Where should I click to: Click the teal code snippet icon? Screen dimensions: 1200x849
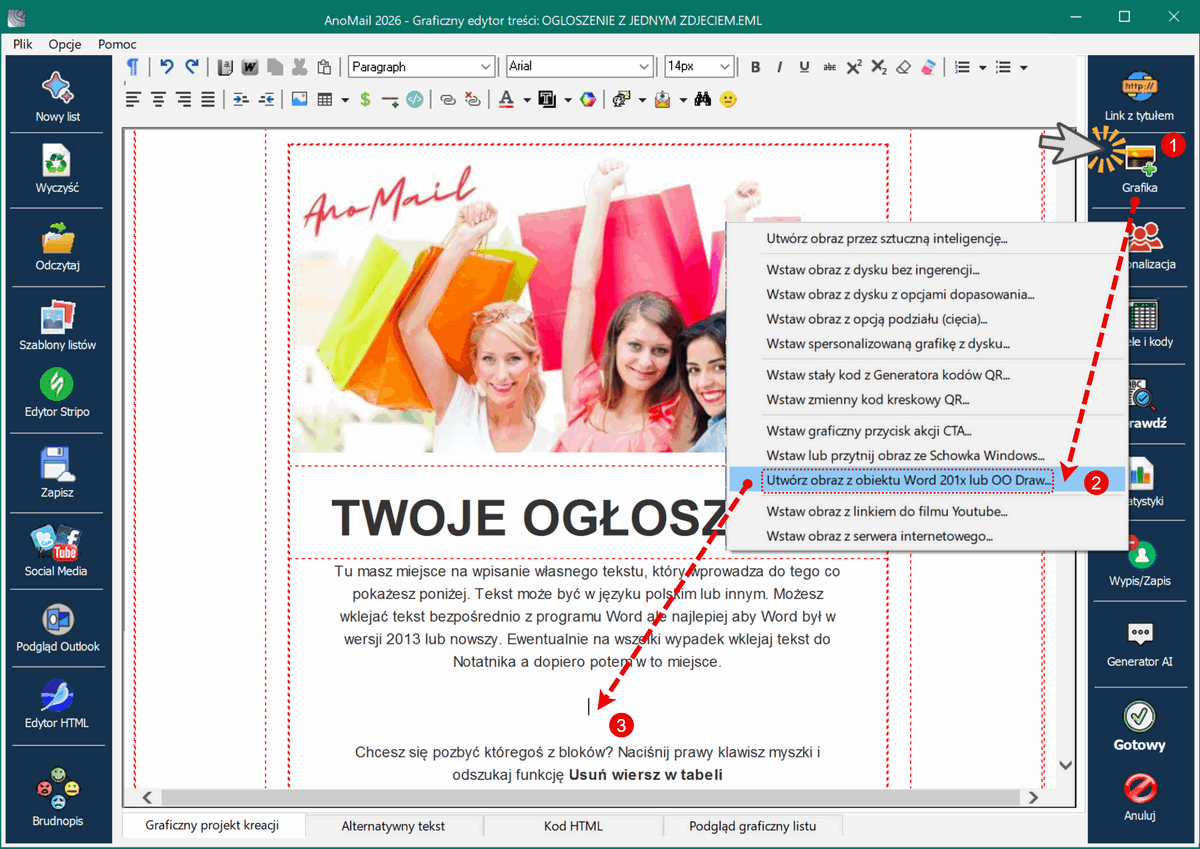(x=414, y=99)
